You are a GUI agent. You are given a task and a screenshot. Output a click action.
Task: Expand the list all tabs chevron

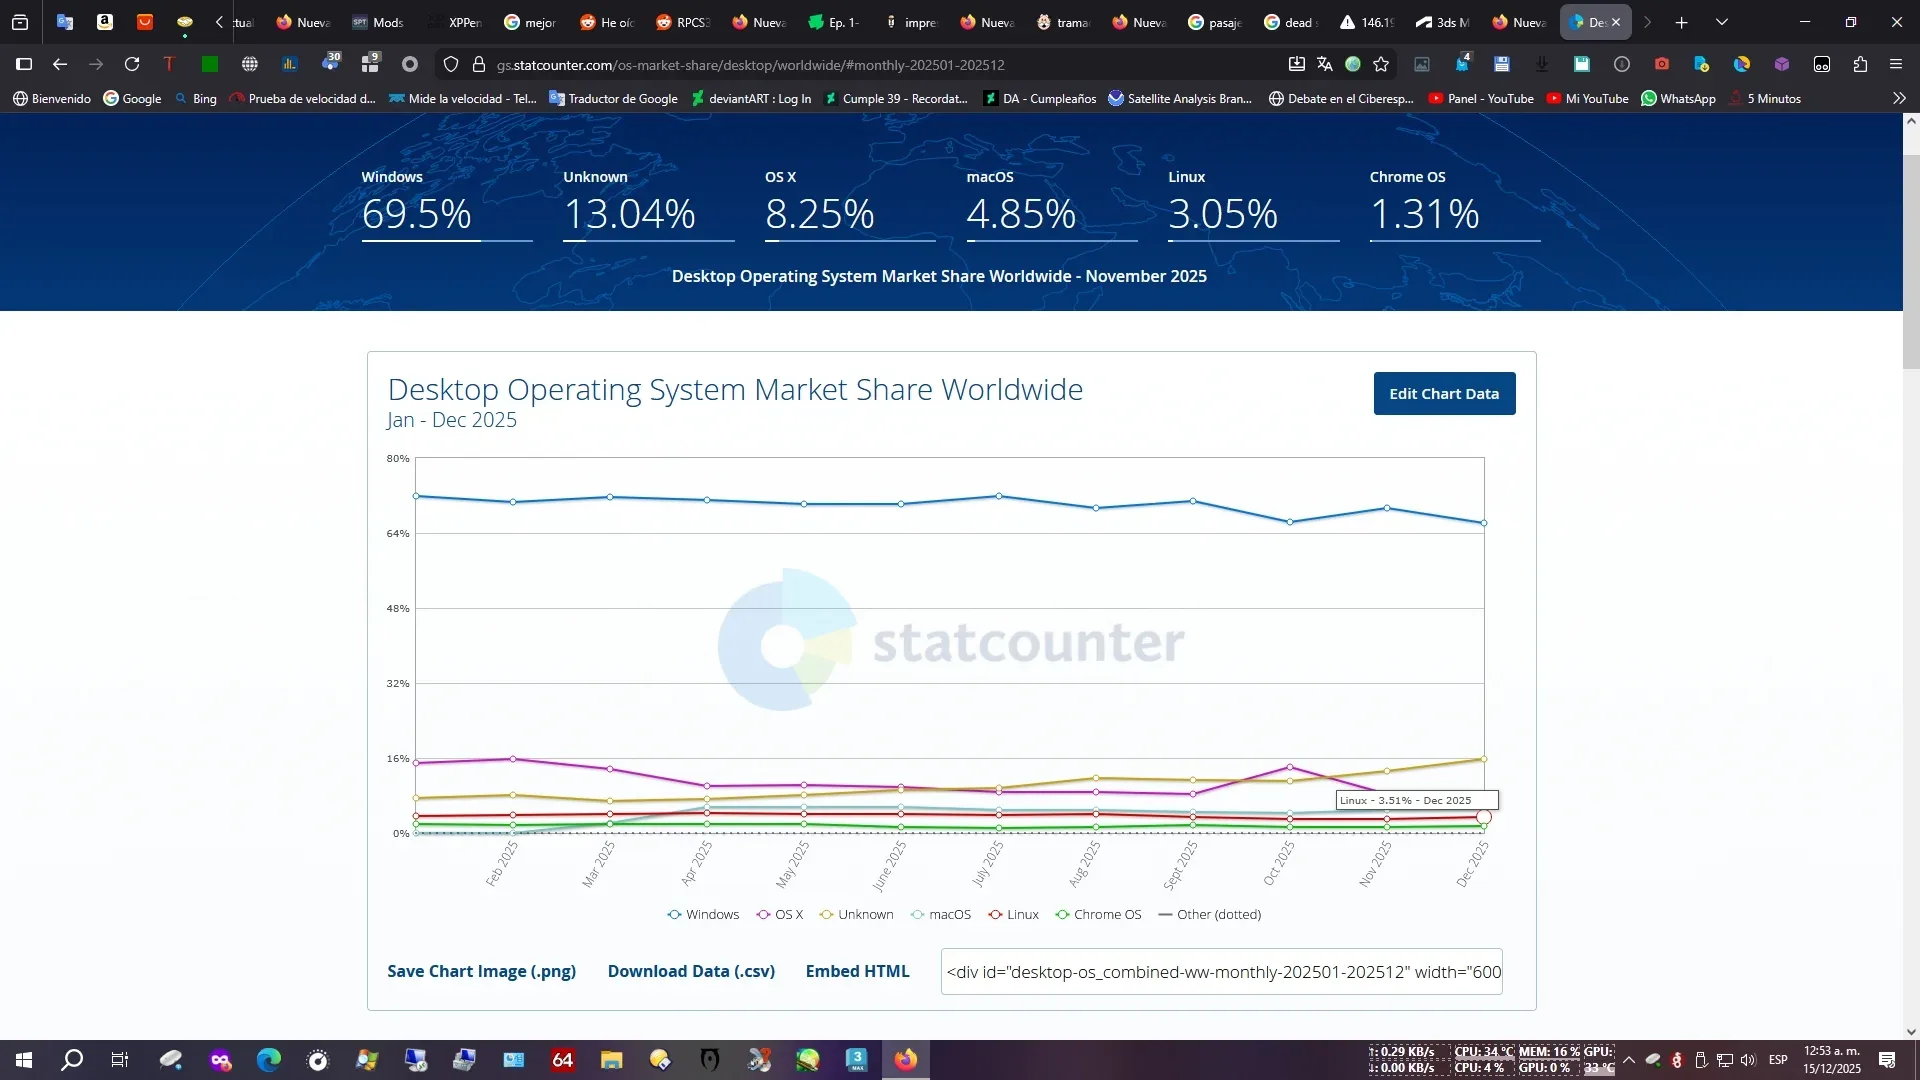(1722, 22)
